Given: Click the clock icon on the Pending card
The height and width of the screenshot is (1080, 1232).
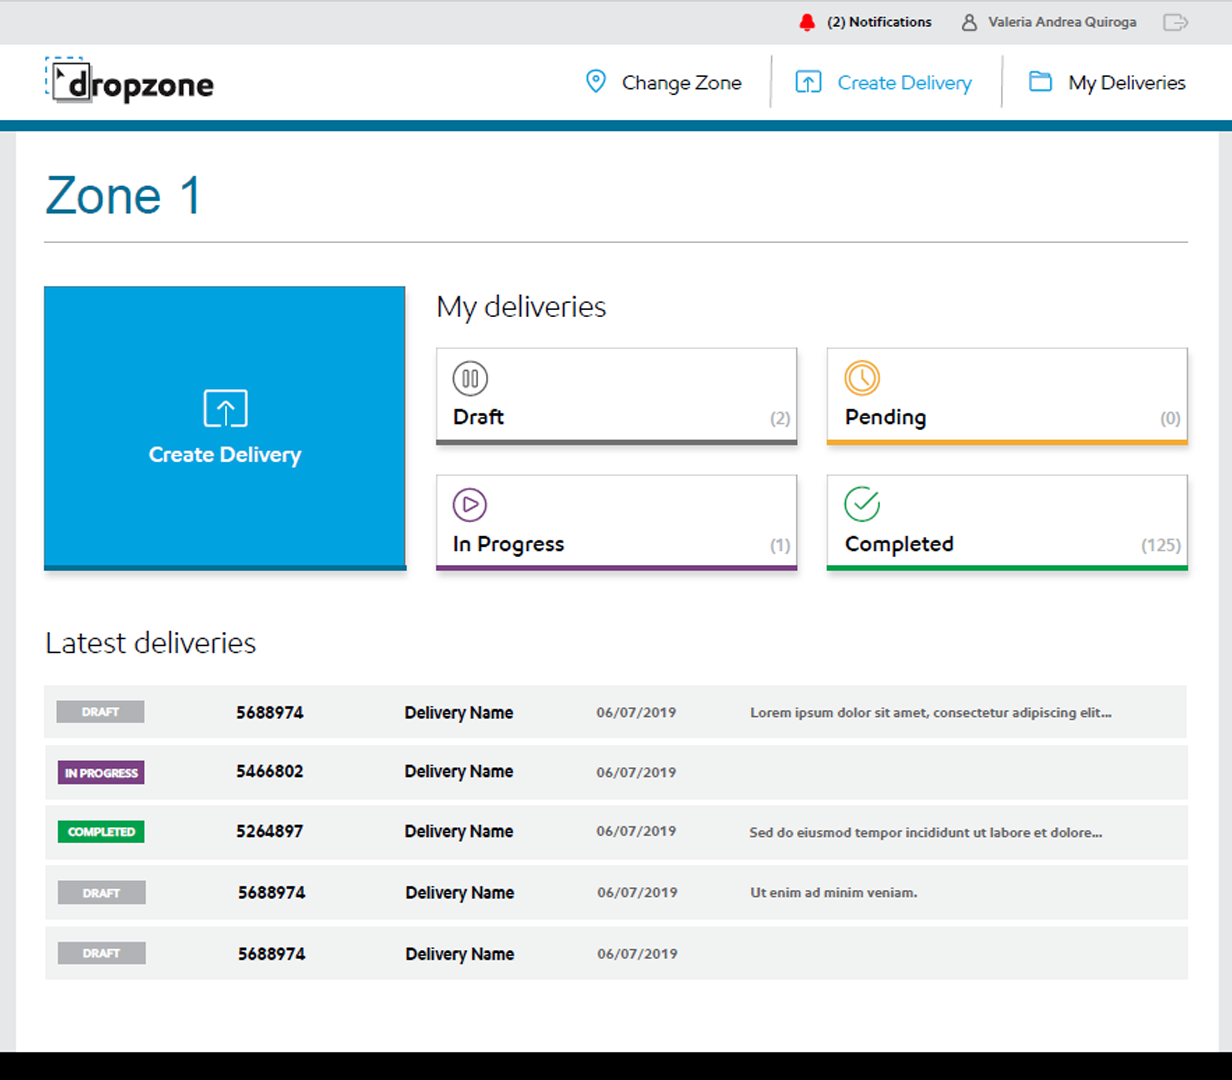Looking at the screenshot, I should pos(860,379).
